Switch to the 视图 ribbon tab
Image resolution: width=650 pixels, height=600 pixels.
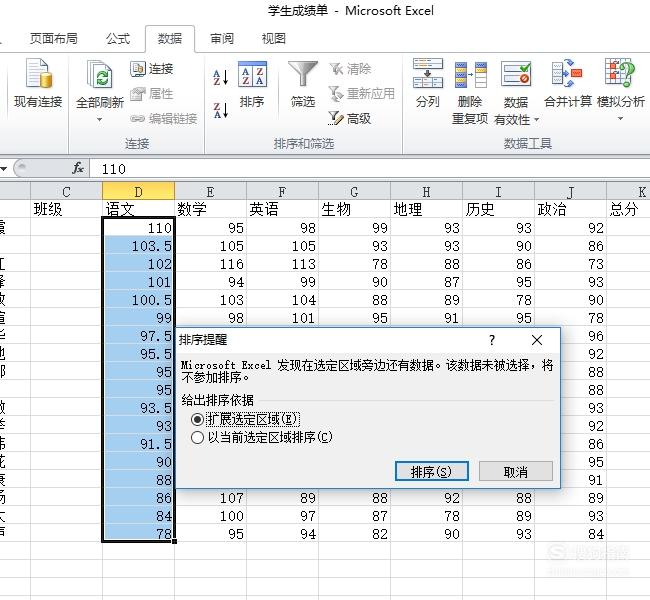click(274, 39)
